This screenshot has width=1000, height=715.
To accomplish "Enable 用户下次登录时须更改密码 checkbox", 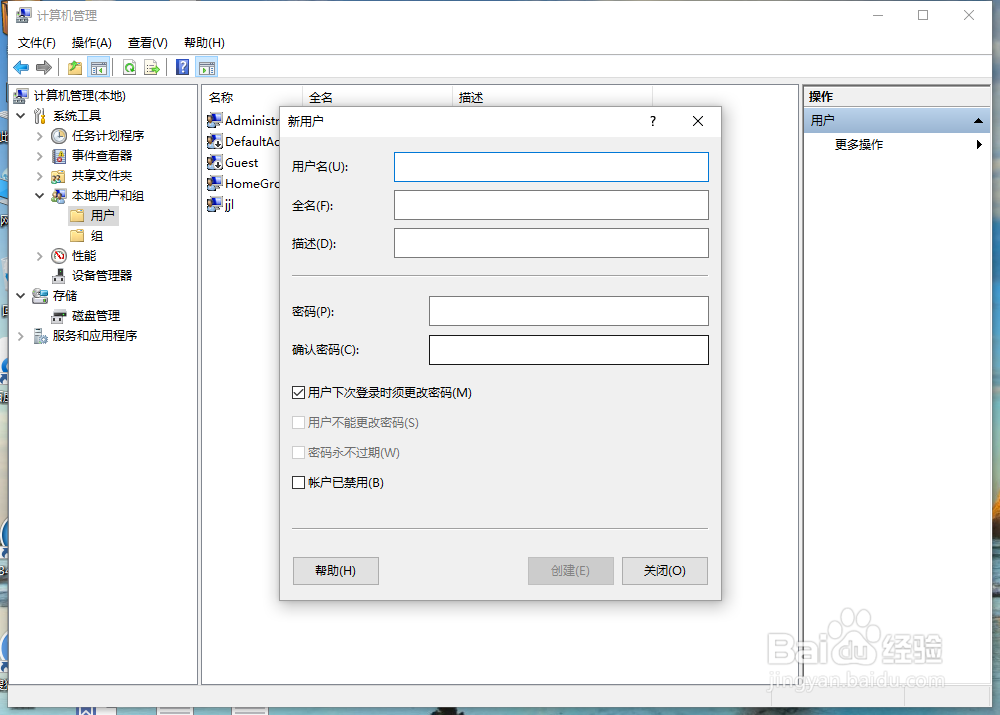I will tap(298, 392).
